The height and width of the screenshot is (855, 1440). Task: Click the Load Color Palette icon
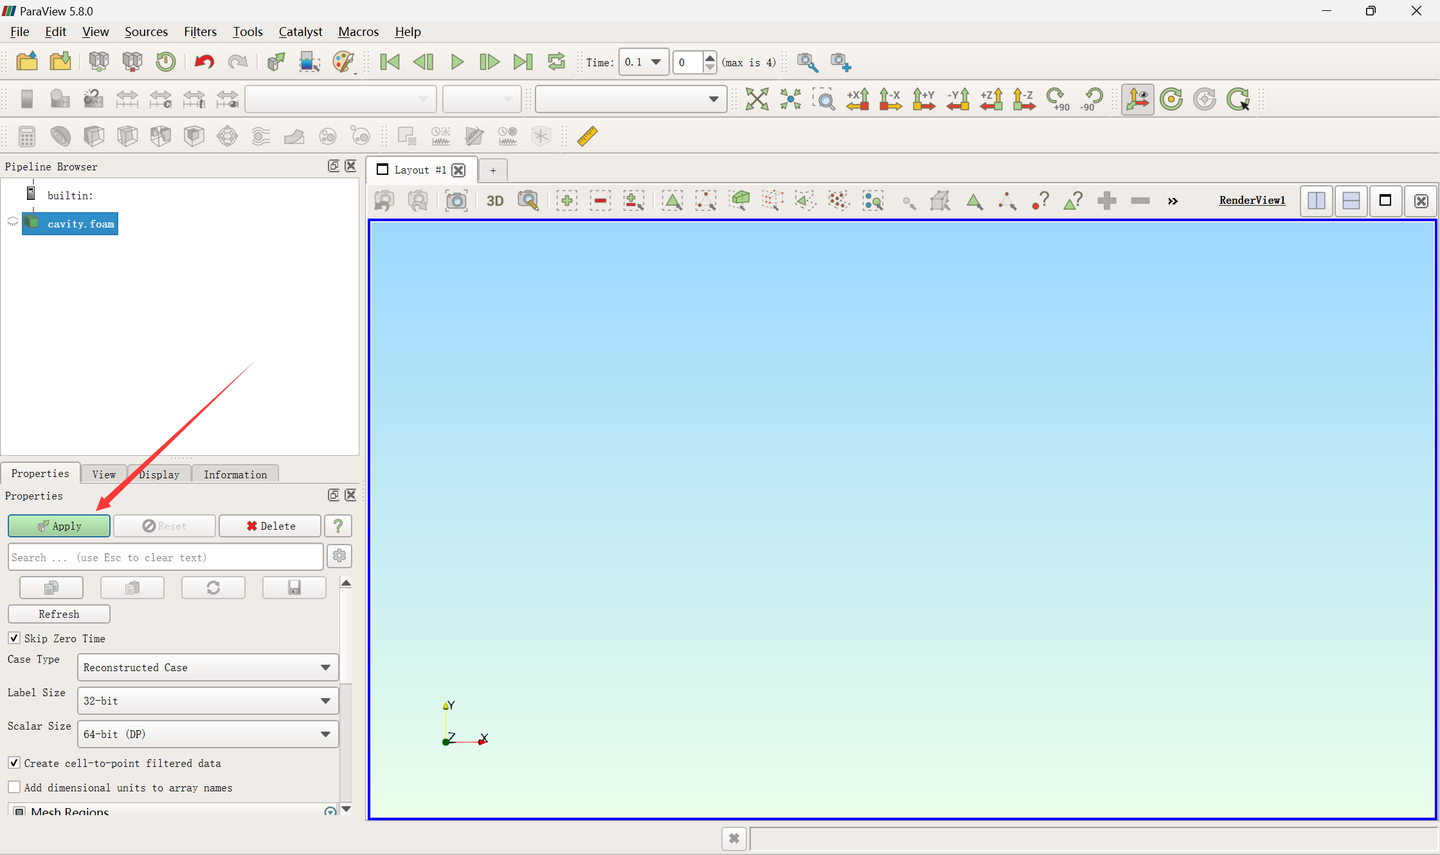tap(343, 62)
